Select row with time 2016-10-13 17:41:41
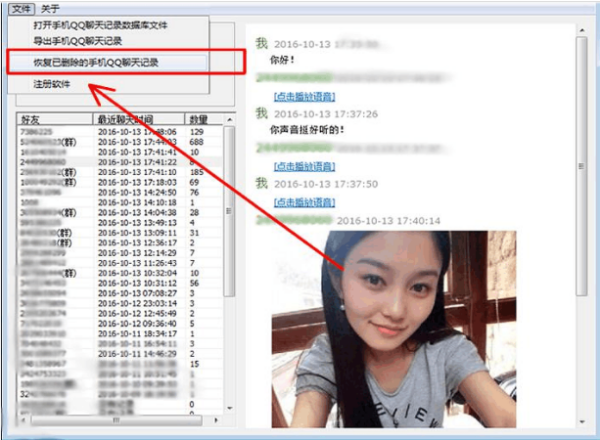Screen dimensions: 600x440 [119, 152]
